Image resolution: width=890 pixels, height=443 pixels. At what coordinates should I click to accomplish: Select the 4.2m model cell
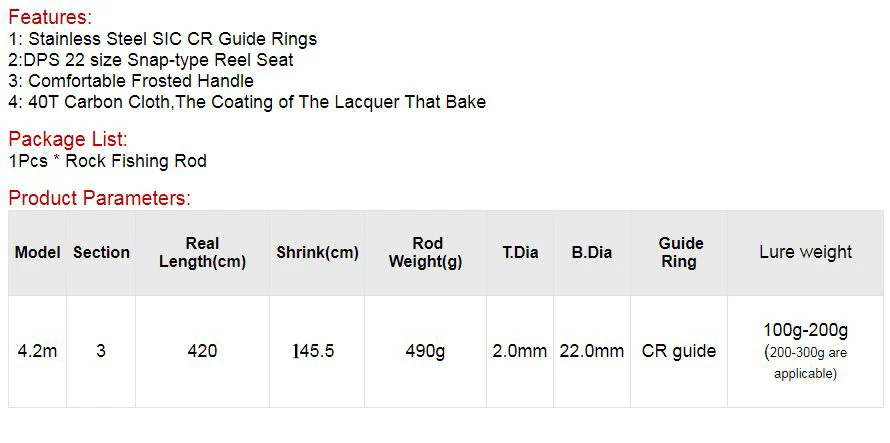click(x=37, y=351)
